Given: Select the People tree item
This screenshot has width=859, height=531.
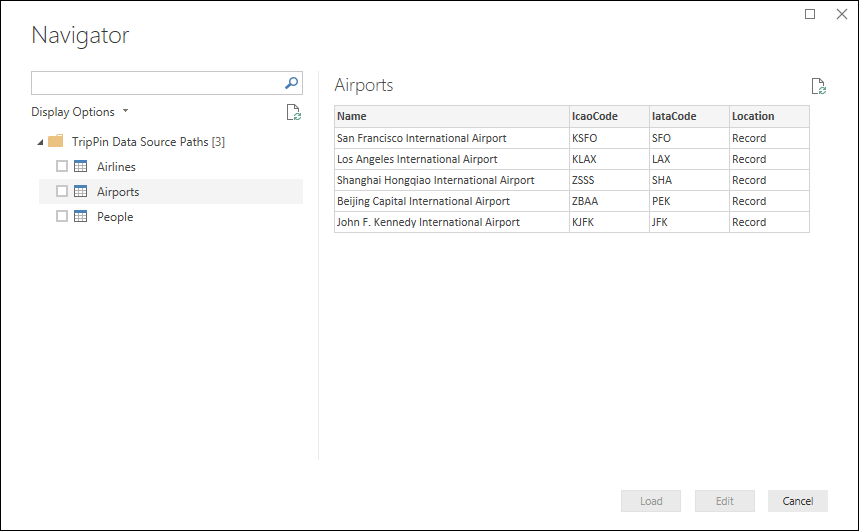Looking at the screenshot, I should click(115, 216).
